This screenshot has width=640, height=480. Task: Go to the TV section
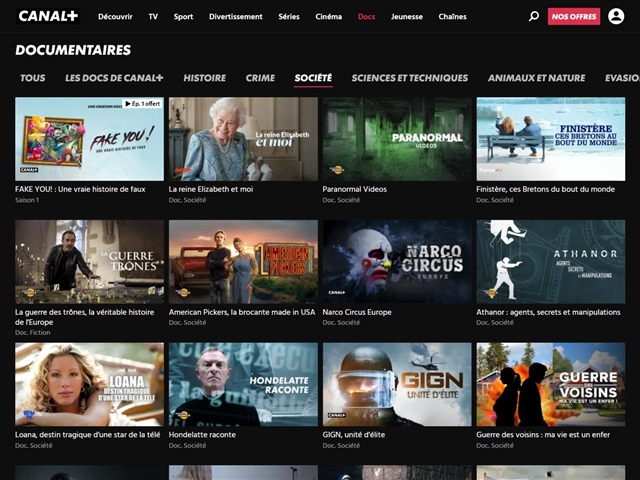coord(153,17)
